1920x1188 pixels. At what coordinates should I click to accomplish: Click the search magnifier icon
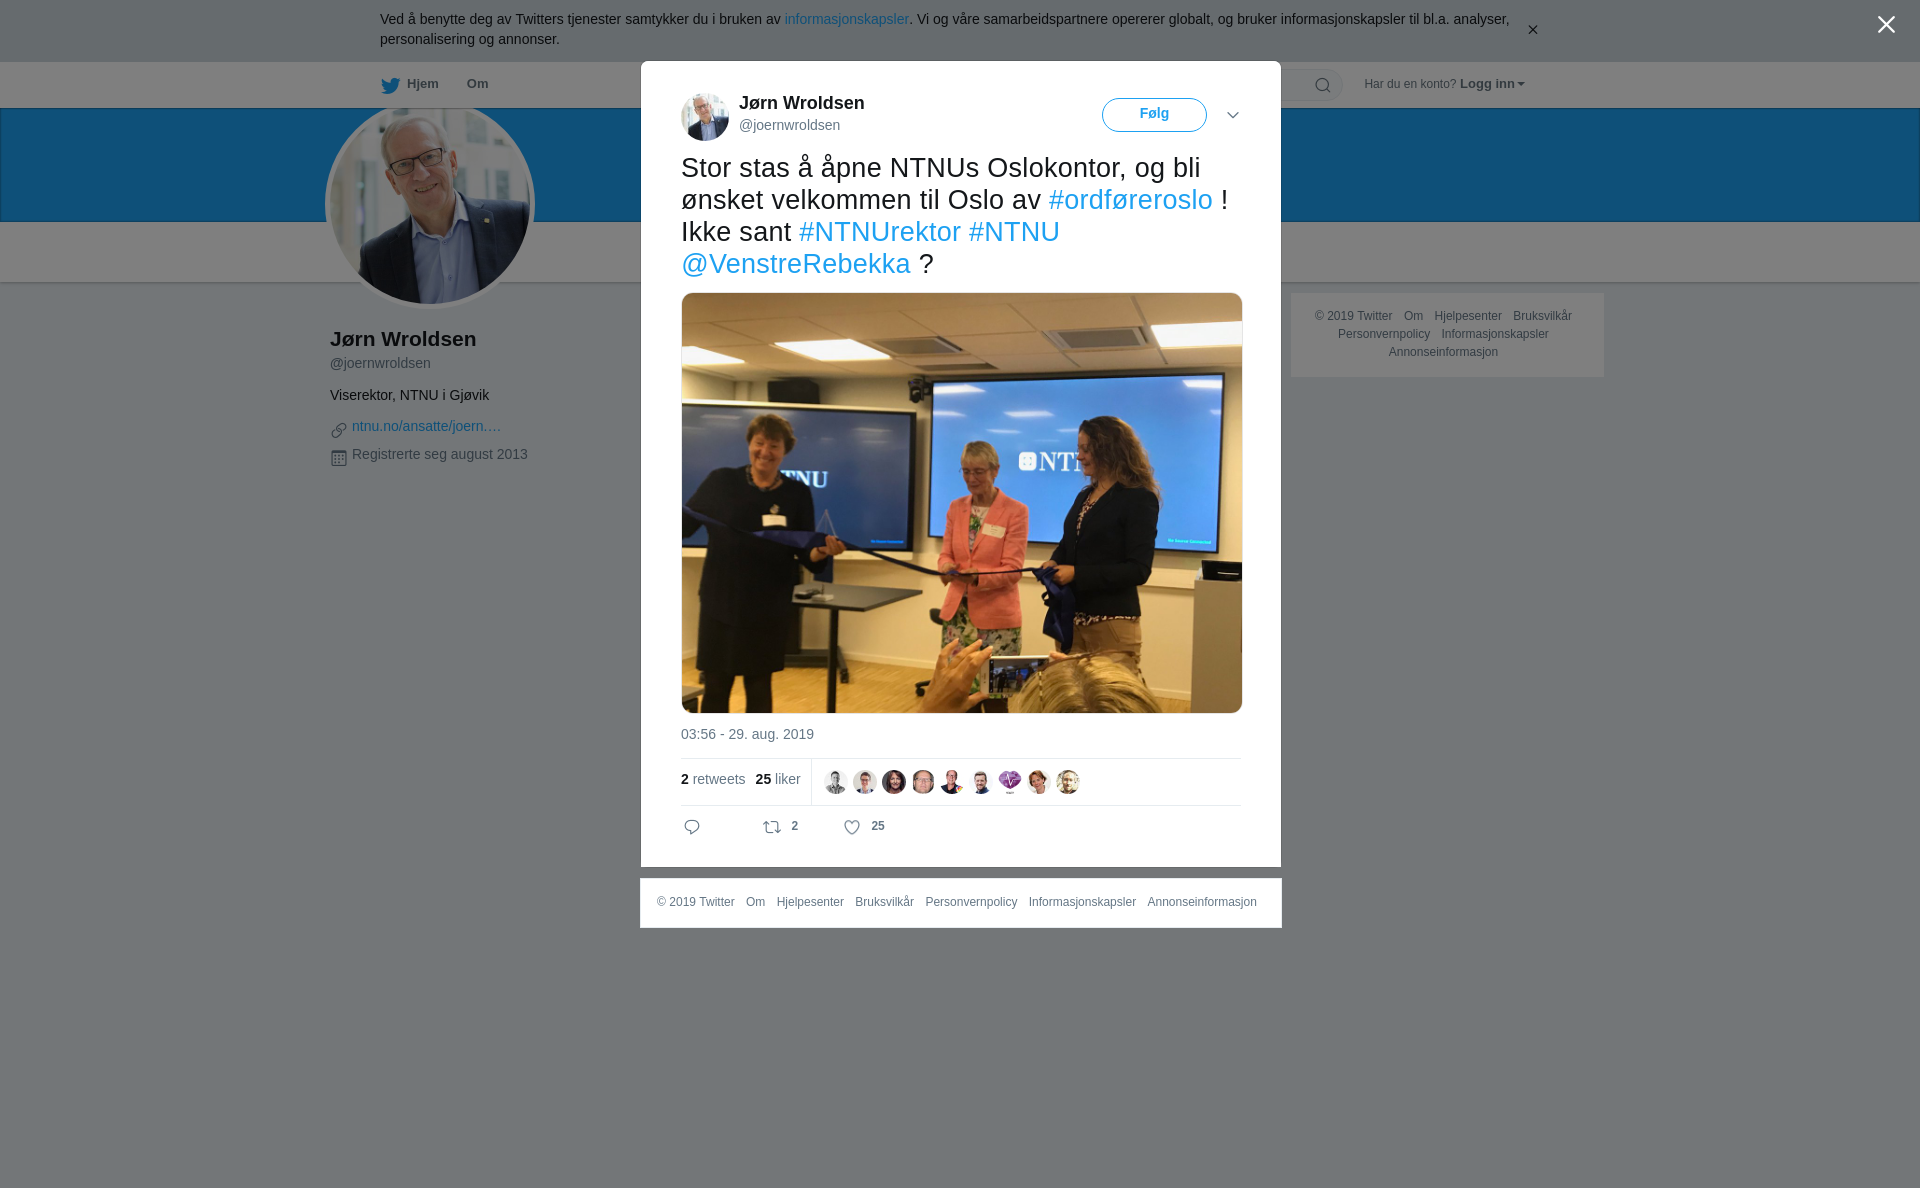click(x=1323, y=85)
